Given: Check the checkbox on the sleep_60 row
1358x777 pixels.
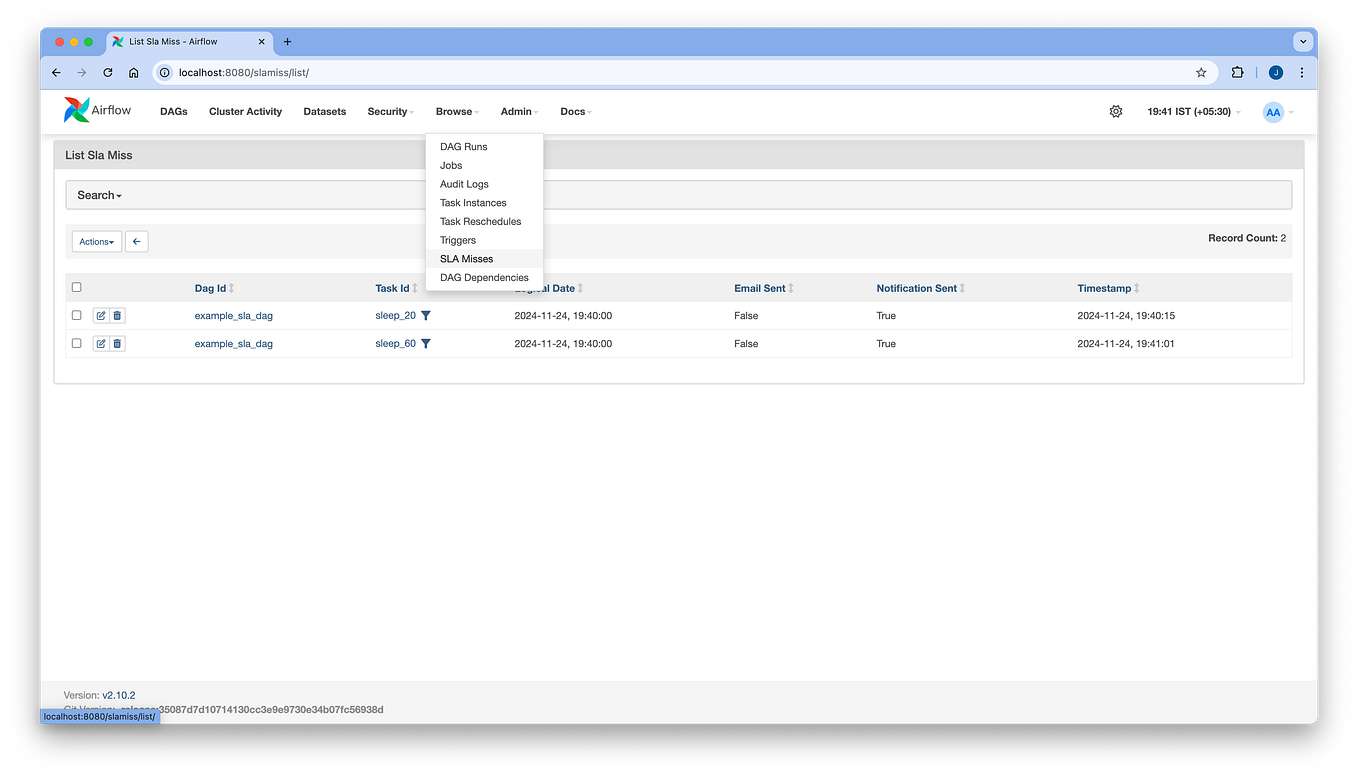Looking at the screenshot, I should [76, 343].
